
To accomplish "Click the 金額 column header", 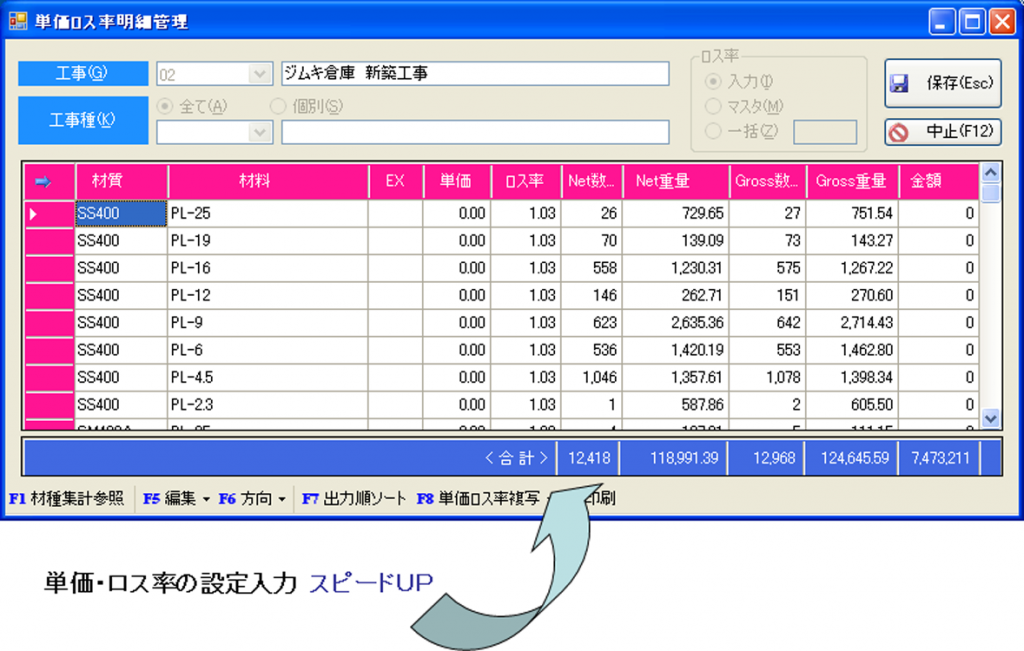I will tap(939, 181).
